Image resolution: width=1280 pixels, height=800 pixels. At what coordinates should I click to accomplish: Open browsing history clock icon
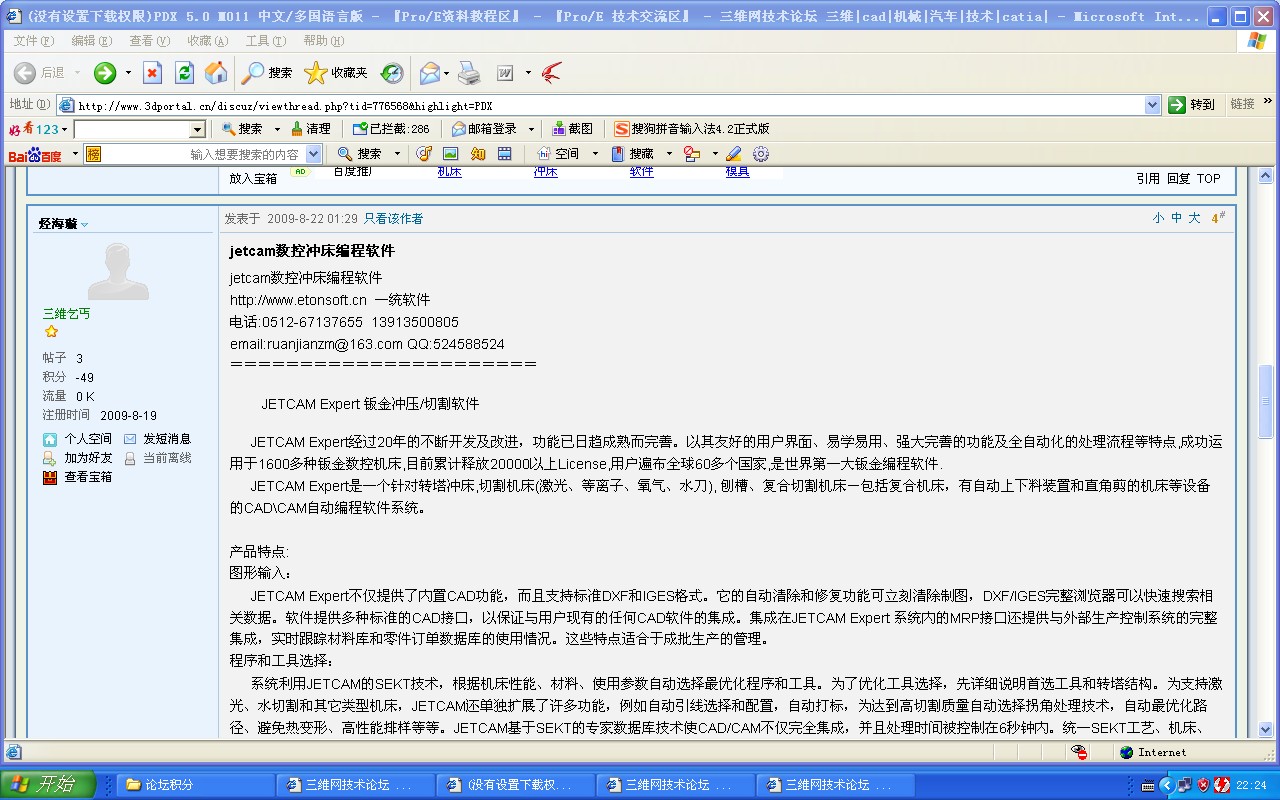tap(392, 73)
